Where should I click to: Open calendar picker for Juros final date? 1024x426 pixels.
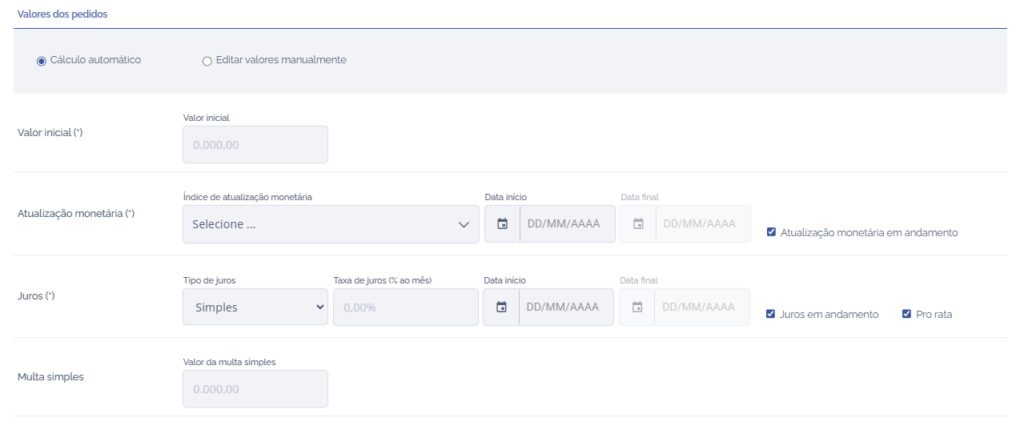(637, 307)
